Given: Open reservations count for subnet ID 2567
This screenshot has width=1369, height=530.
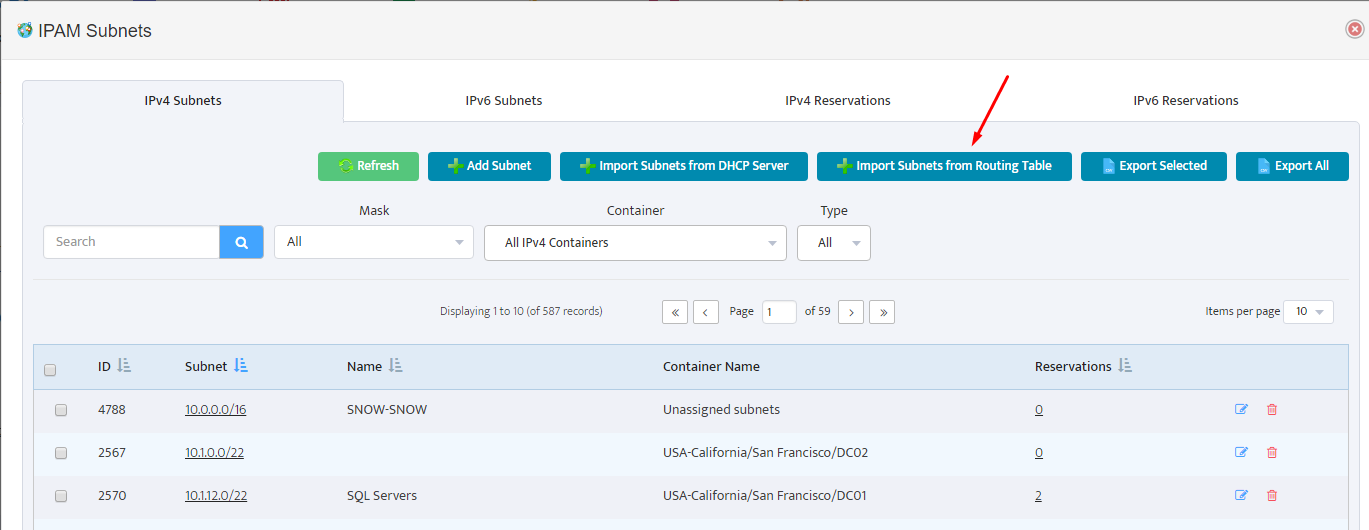Looking at the screenshot, I should tap(1039, 452).
